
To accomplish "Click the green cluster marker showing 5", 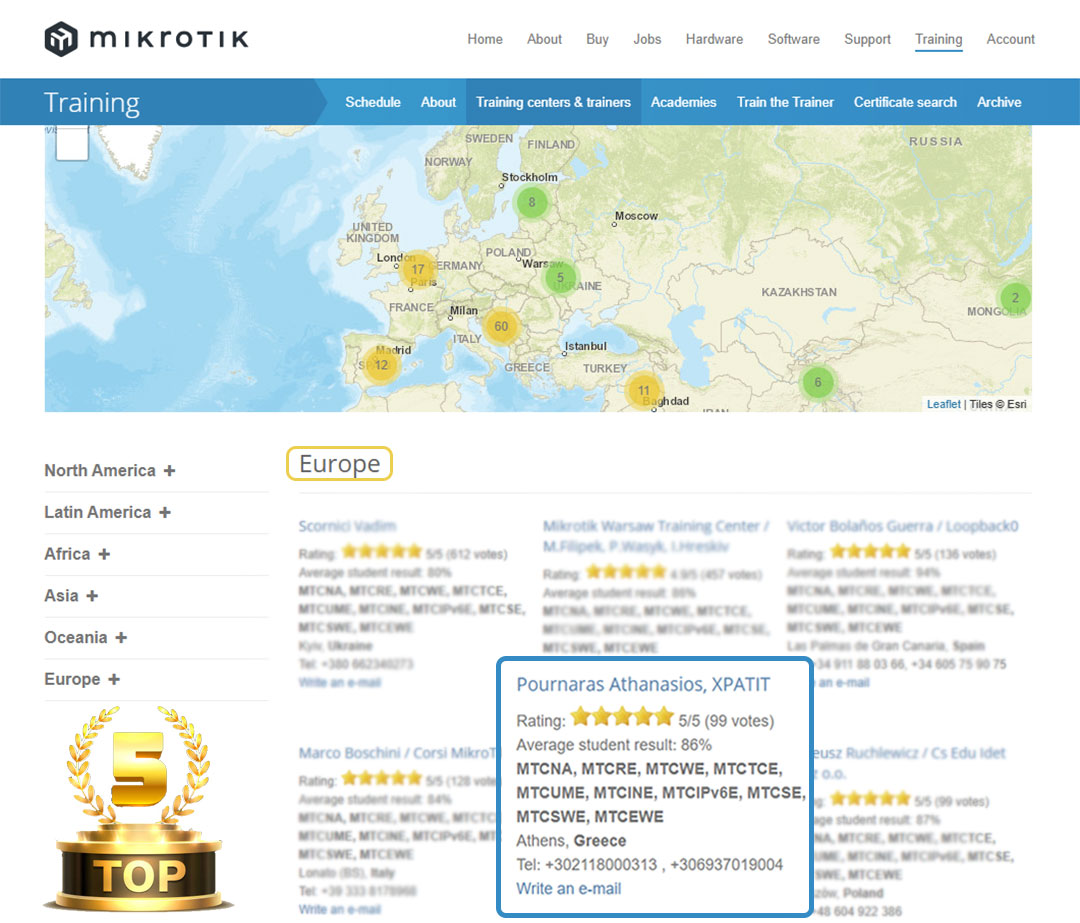I will coord(561,278).
